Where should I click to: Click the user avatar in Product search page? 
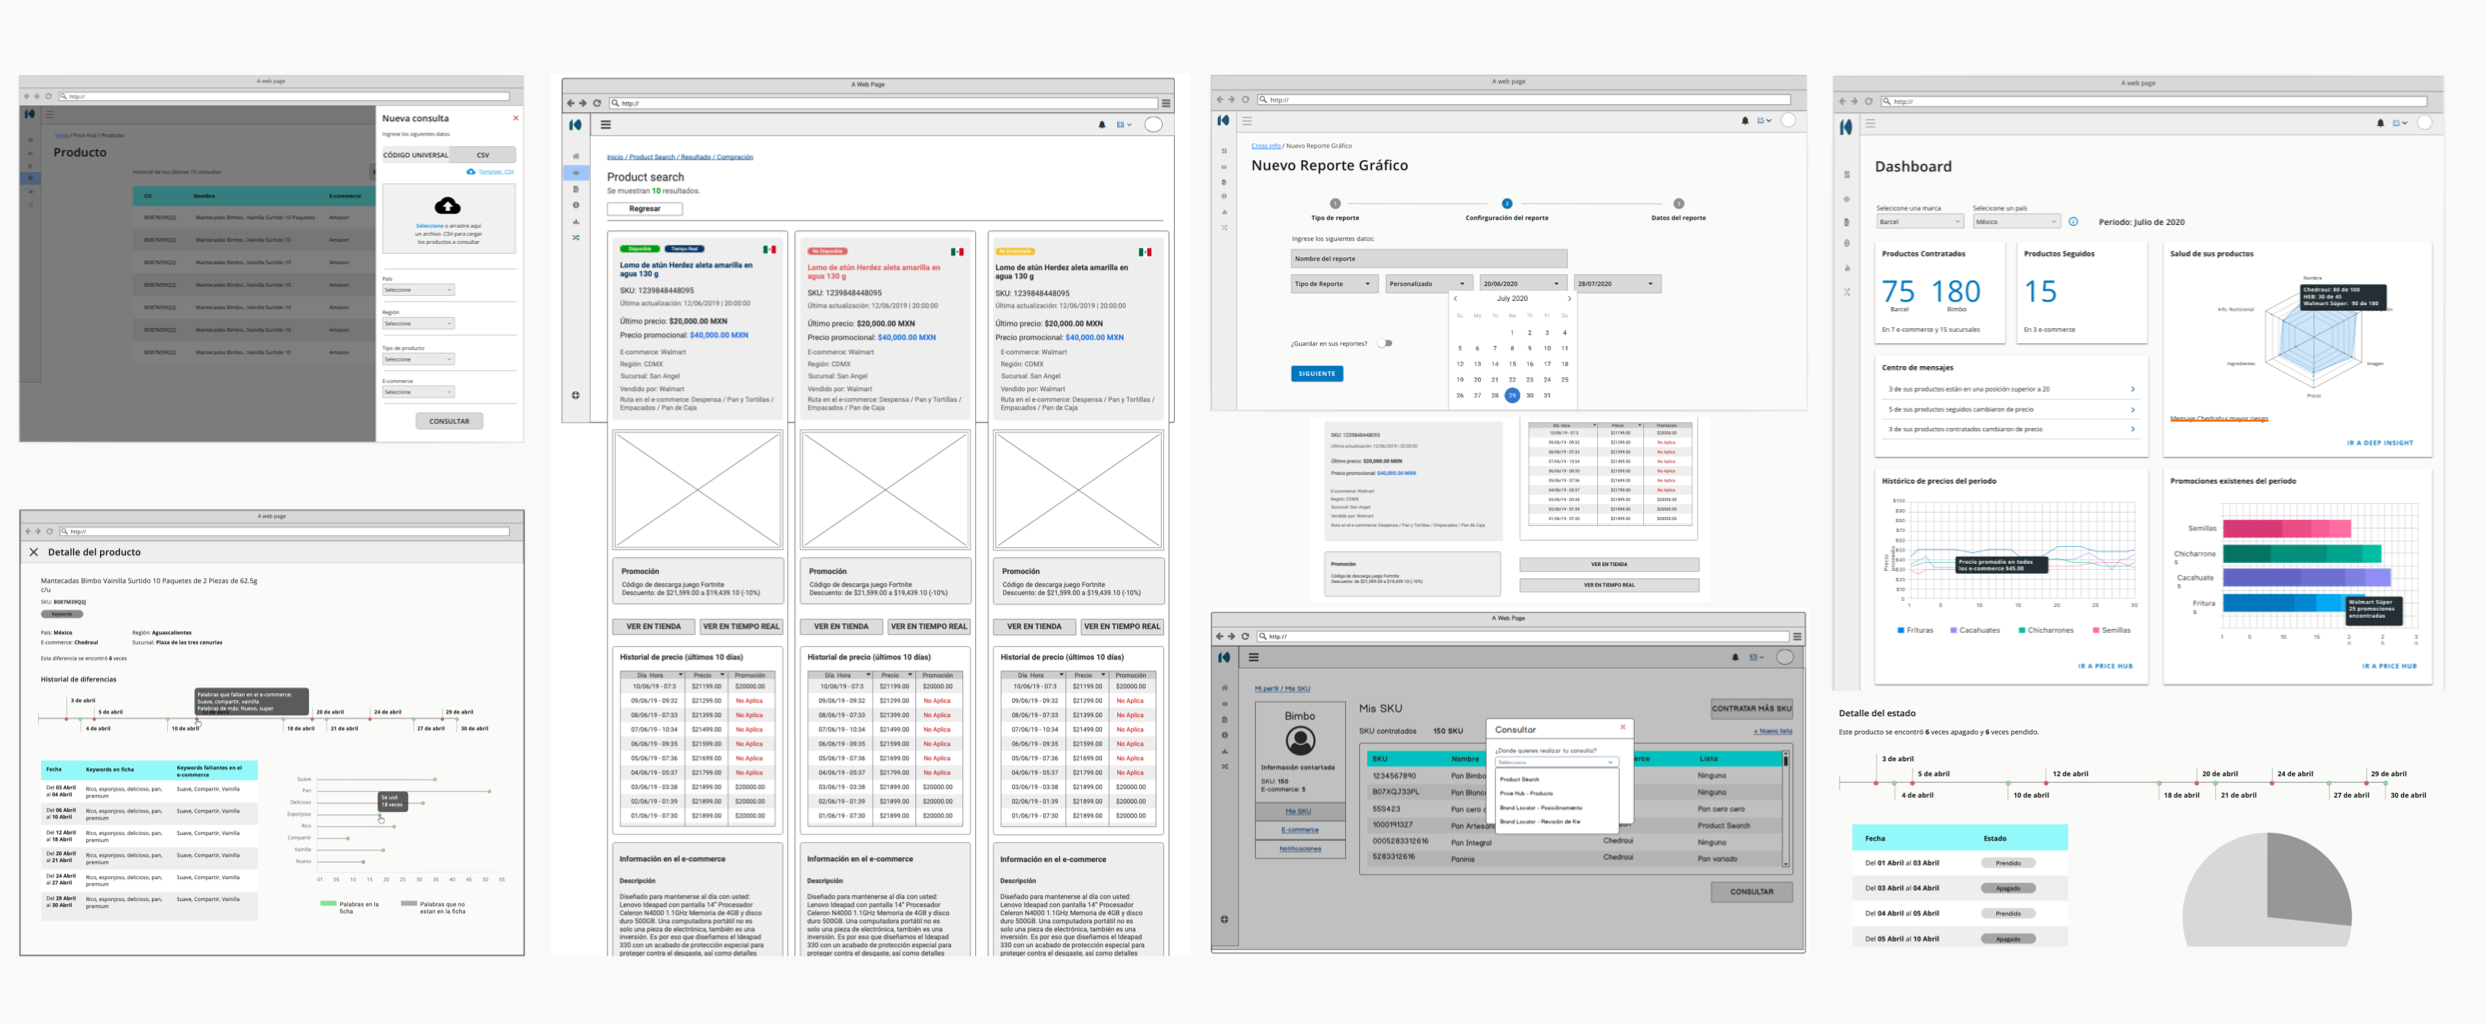[x=1154, y=125]
